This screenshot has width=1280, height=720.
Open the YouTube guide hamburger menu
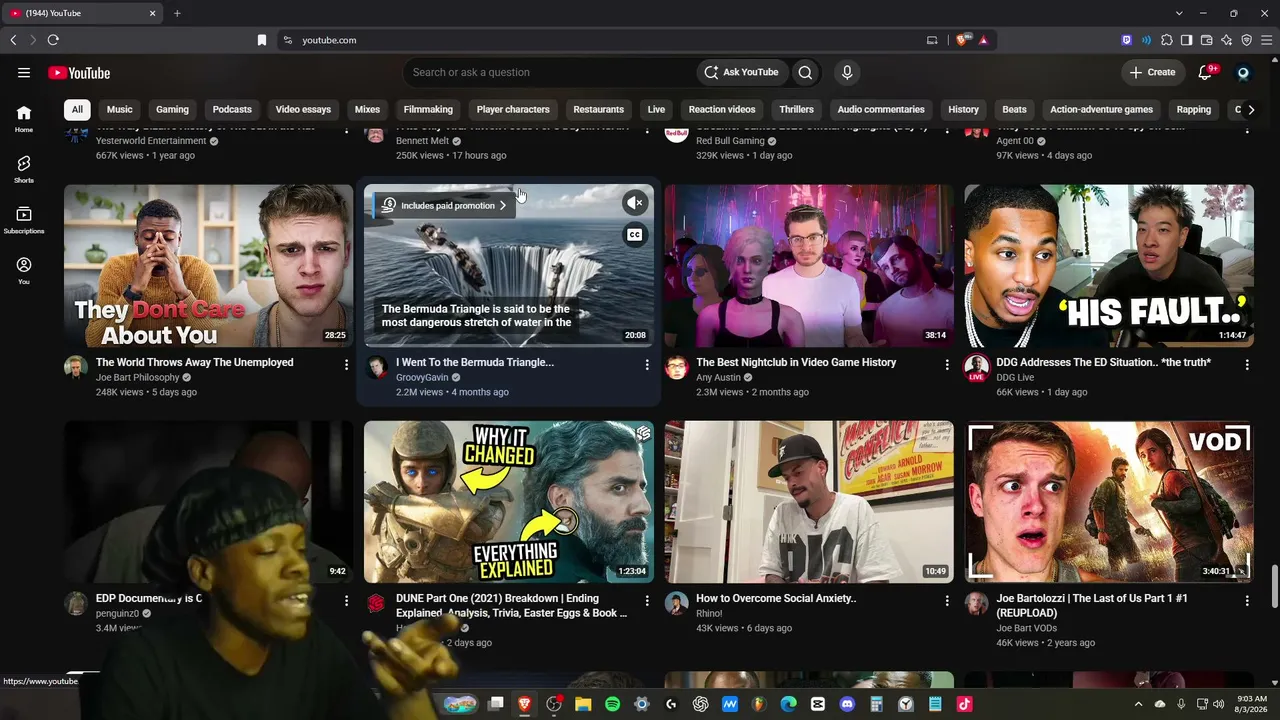[x=24, y=72]
